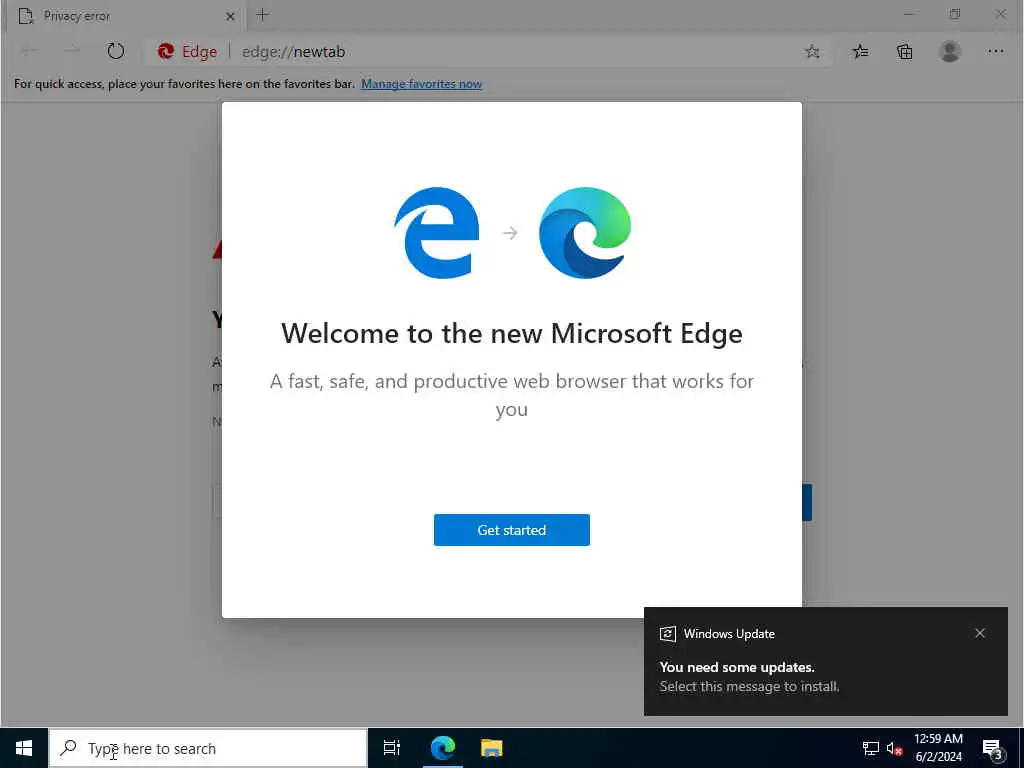Click the network tray icon
The width and height of the screenshot is (1024, 768).
(x=871, y=748)
